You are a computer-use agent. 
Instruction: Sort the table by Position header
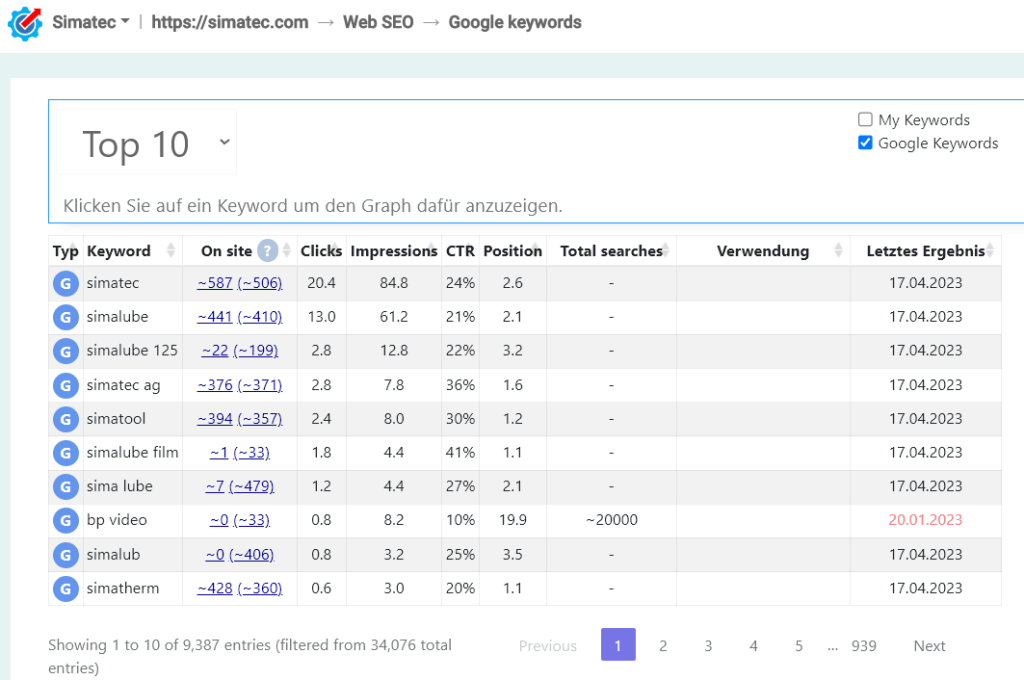point(513,251)
